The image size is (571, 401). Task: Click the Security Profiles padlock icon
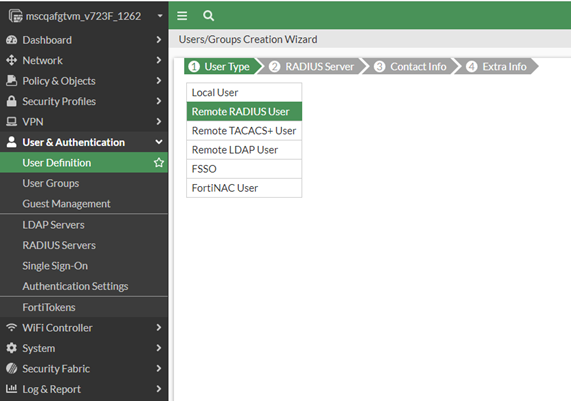(x=12, y=101)
